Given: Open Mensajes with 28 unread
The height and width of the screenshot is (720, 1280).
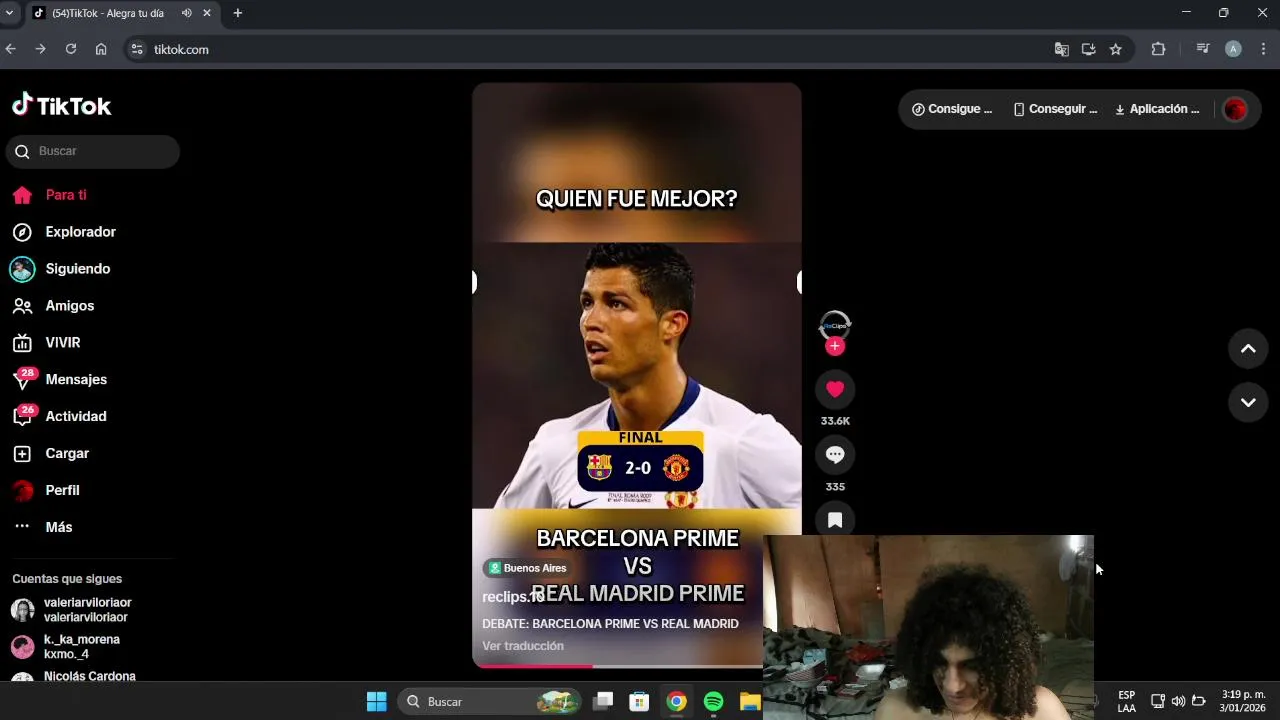Looking at the screenshot, I should coord(59,380).
